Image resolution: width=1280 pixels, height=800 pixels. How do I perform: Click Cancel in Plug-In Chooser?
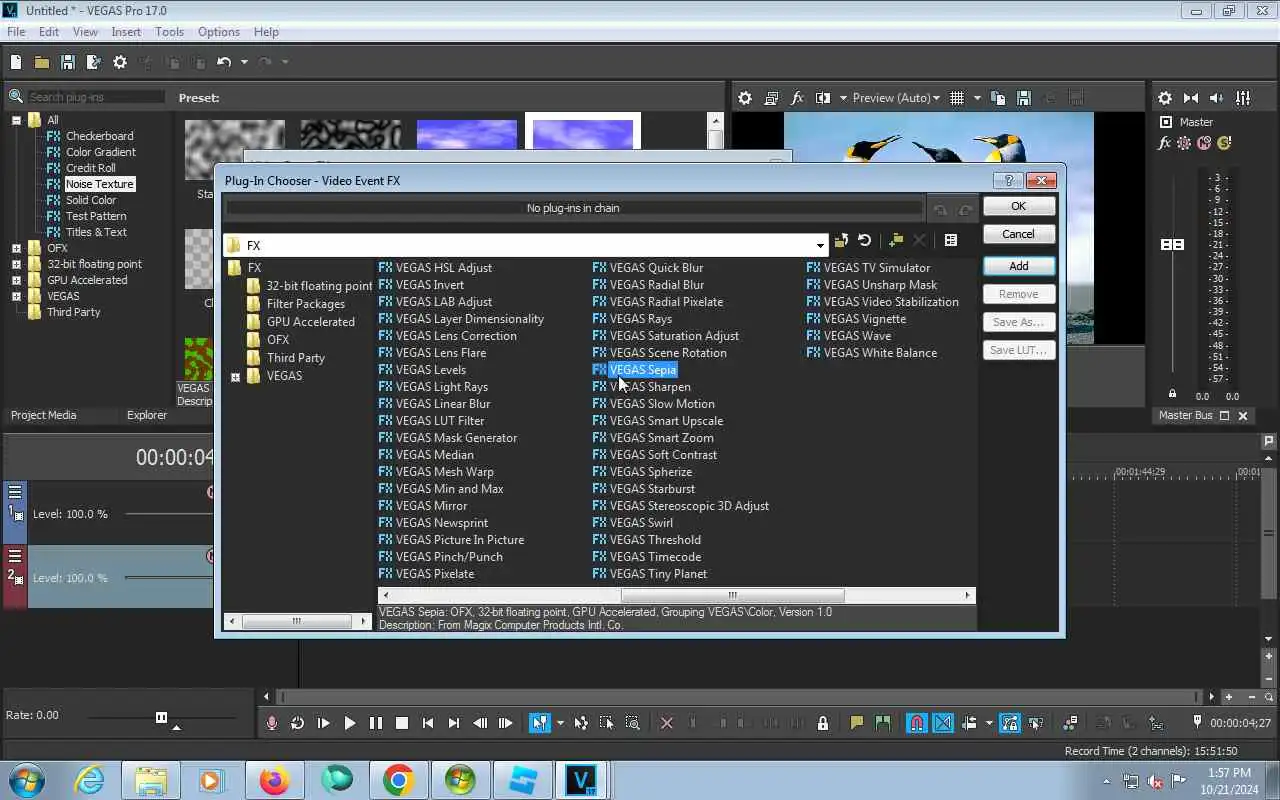point(1018,234)
